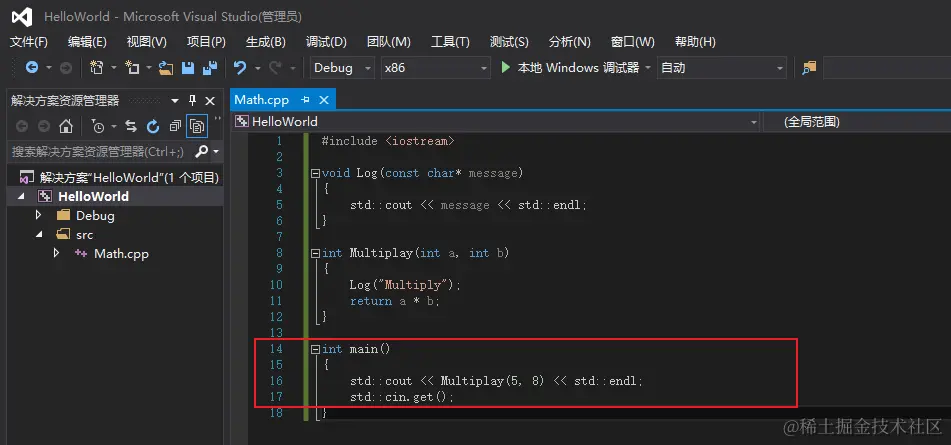Open the 调试(D) menu
The width and height of the screenshot is (951, 445).
(x=326, y=42)
